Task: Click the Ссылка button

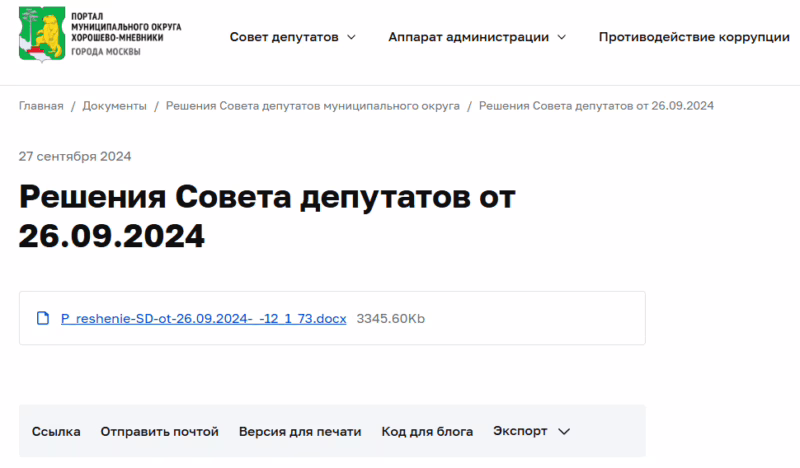Action: (x=56, y=432)
